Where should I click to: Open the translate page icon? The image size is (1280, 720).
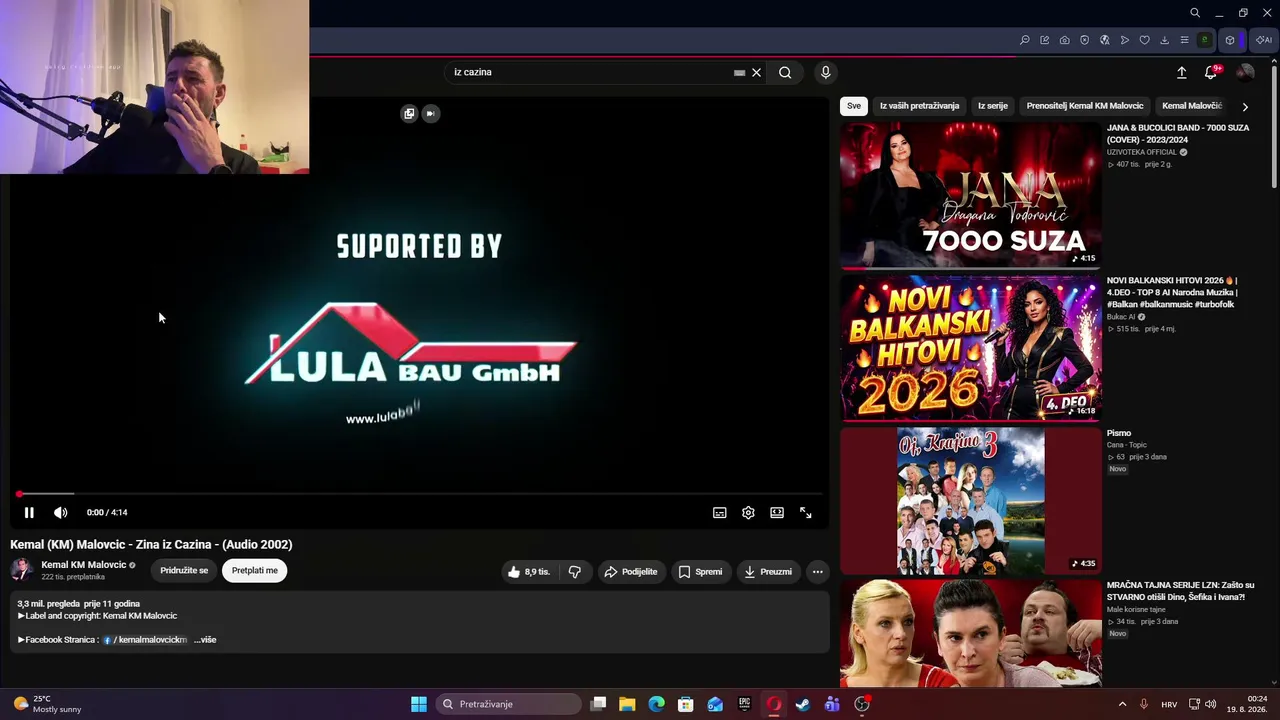(1105, 40)
